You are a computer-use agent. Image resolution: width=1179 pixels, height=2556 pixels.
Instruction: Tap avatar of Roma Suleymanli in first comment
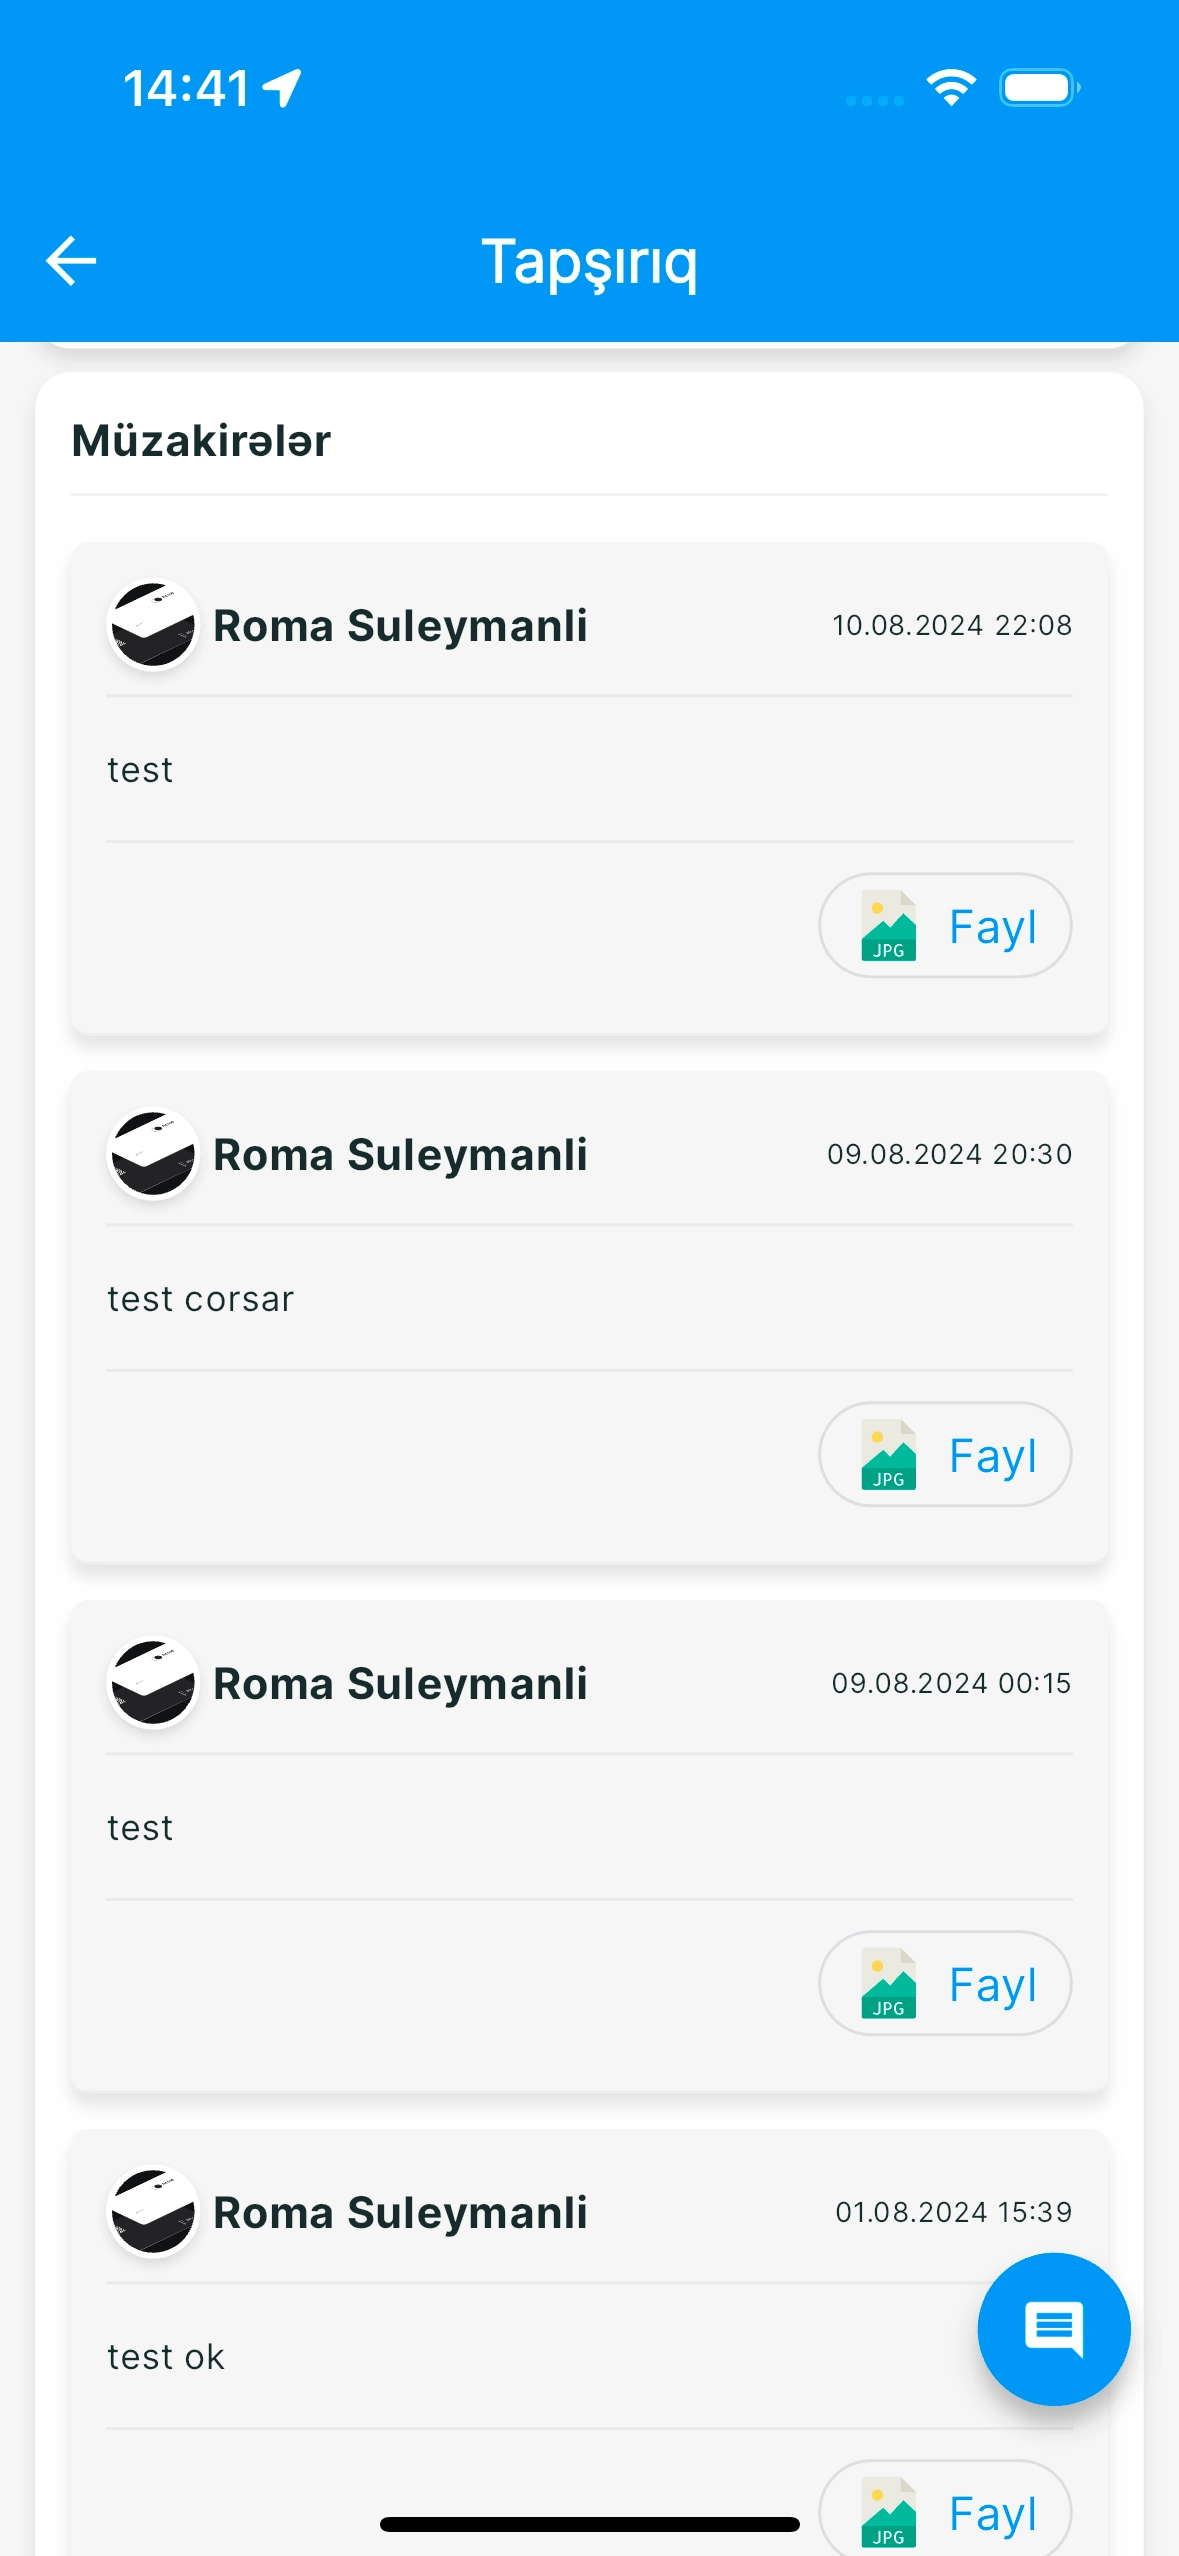tap(153, 626)
